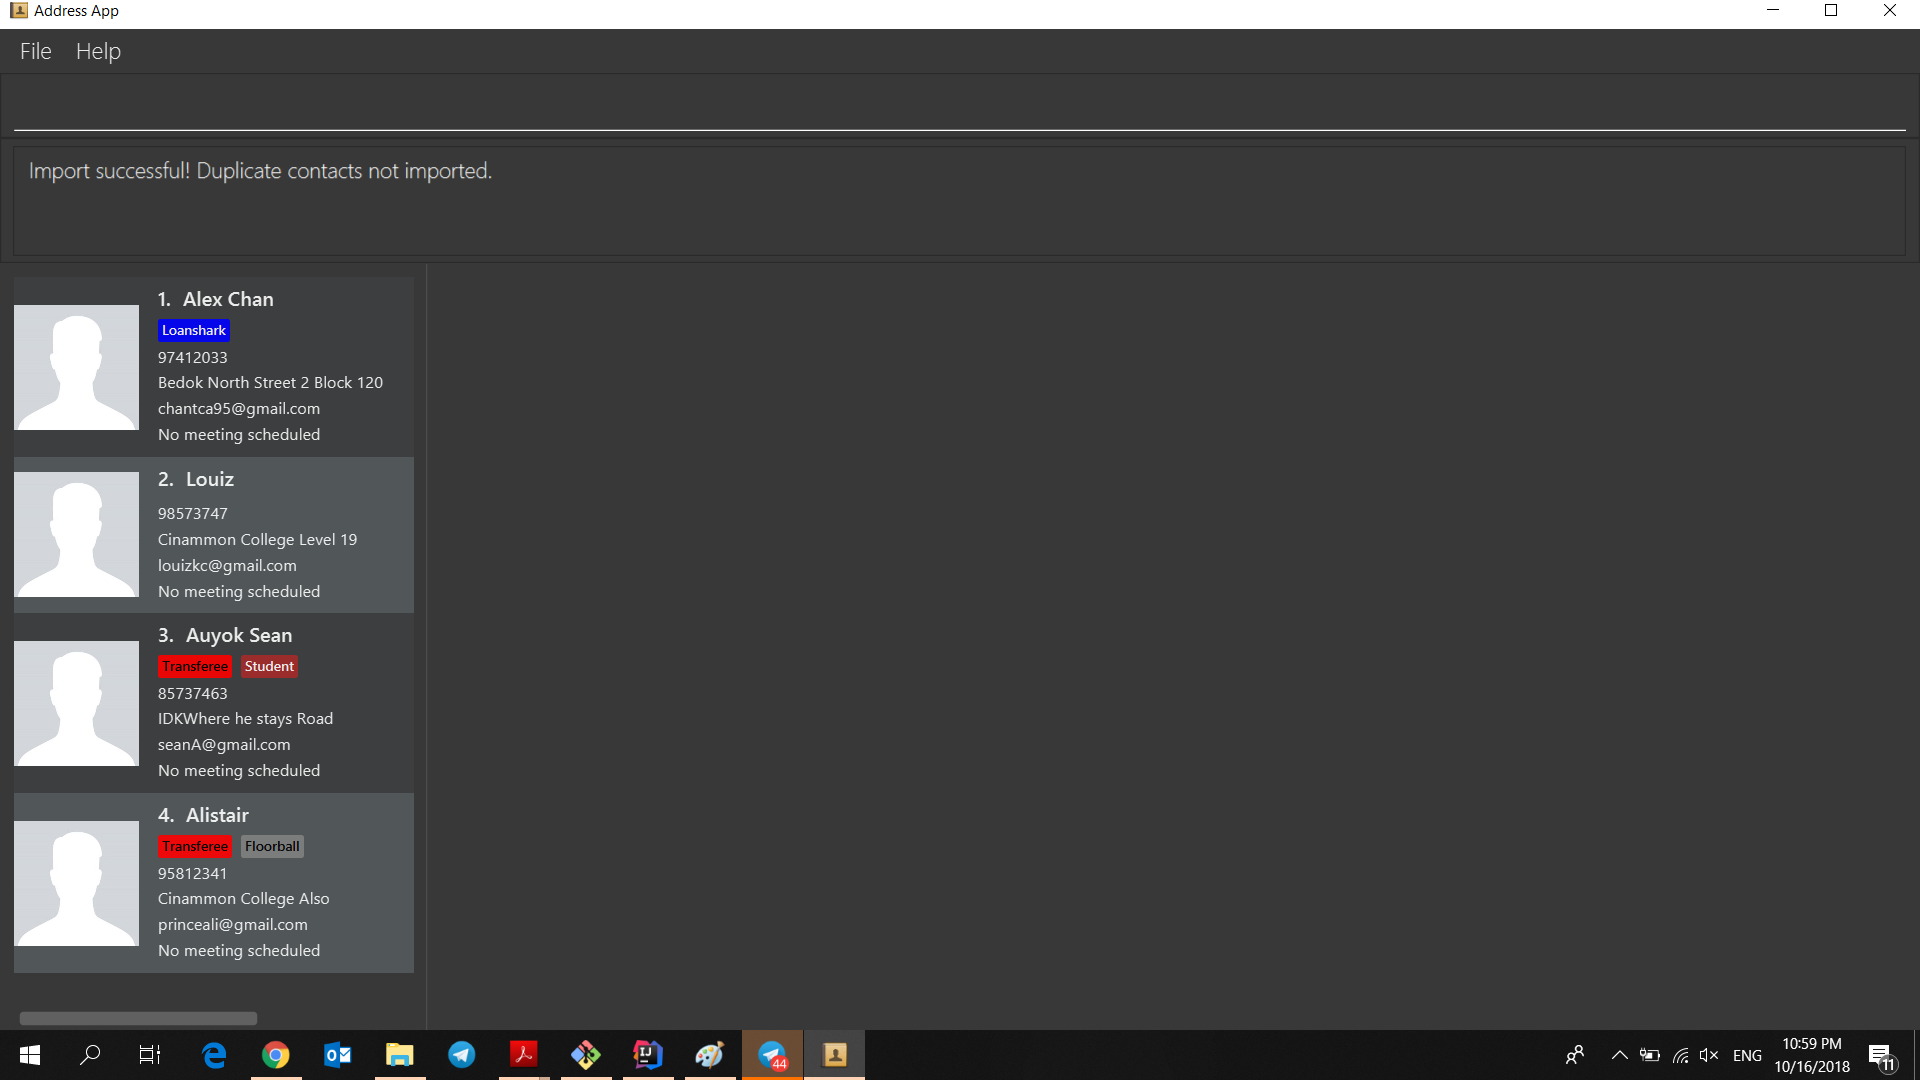Click the Student tag on Auyok Sean

[269, 667]
